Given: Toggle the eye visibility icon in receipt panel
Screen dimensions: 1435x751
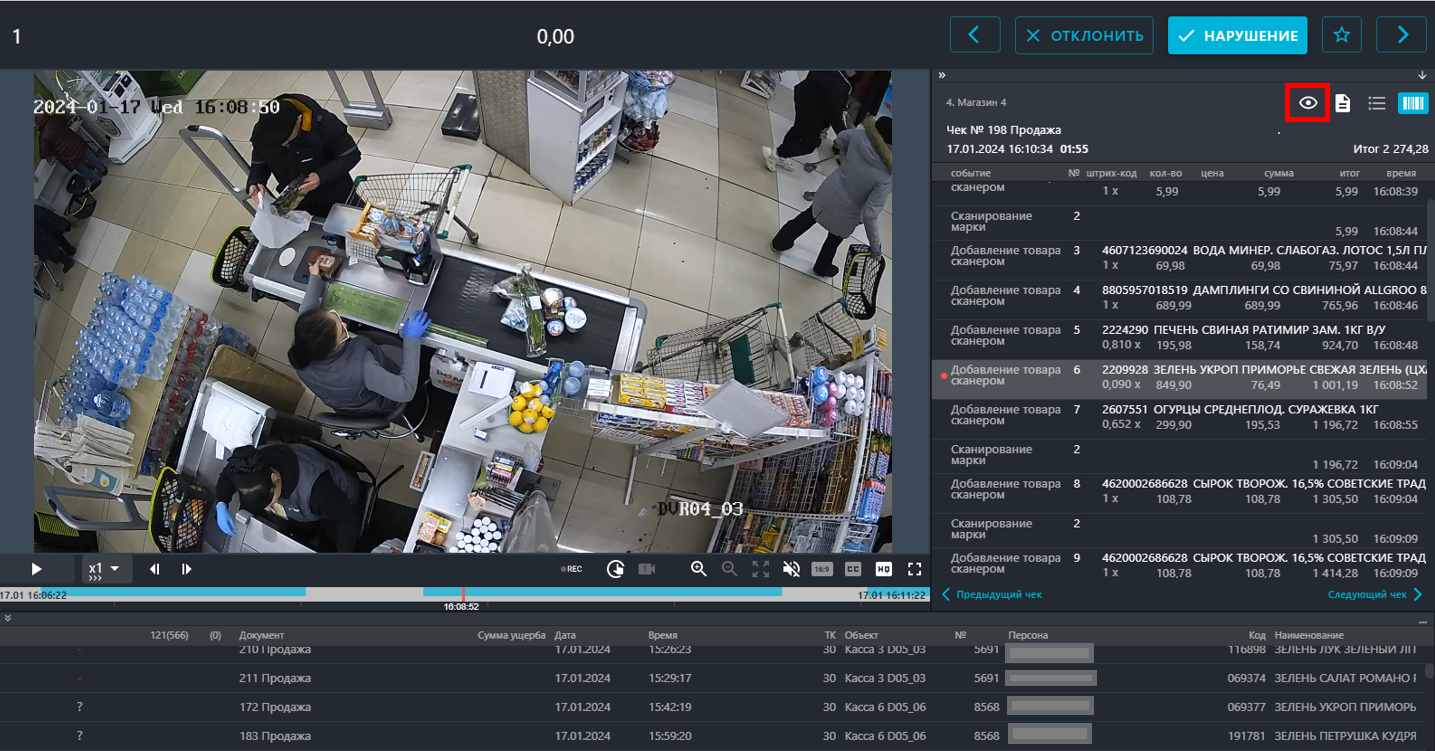Looking at the screenshot, I should tap(1307, 103).
